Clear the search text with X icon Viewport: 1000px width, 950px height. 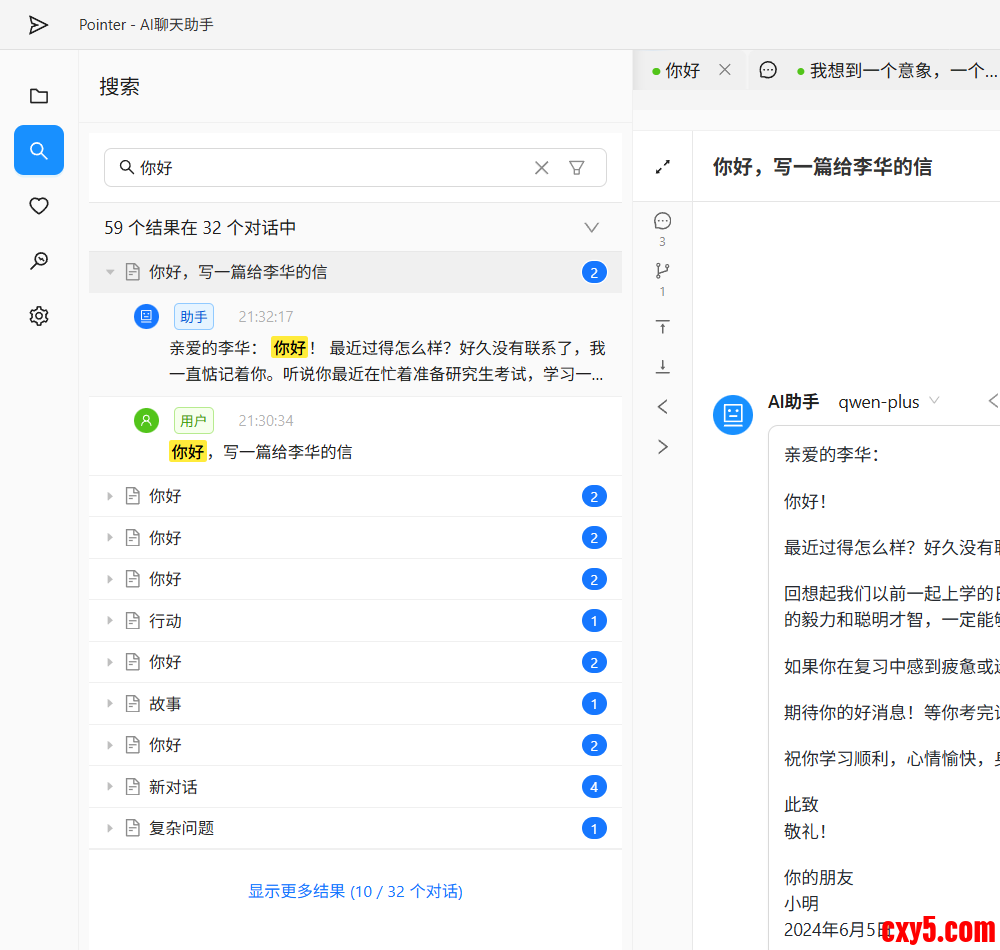point(541,168)
